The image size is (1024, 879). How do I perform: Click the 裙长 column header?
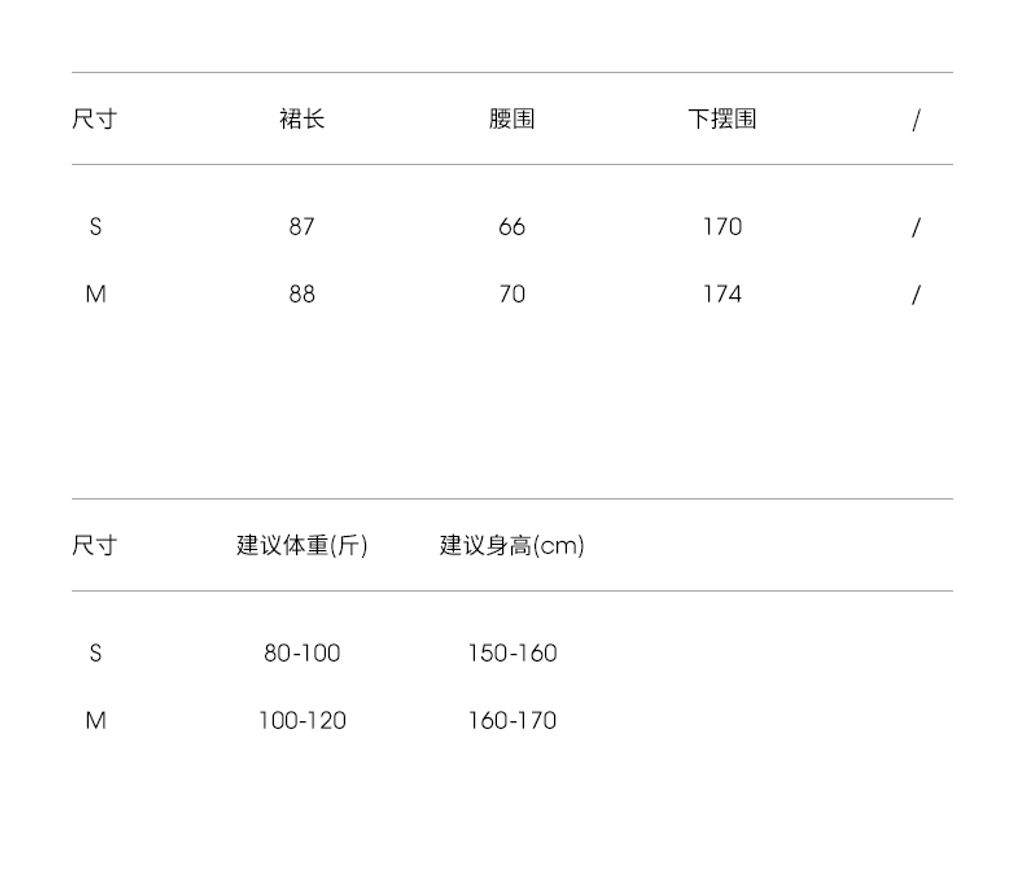coord(302,119)
